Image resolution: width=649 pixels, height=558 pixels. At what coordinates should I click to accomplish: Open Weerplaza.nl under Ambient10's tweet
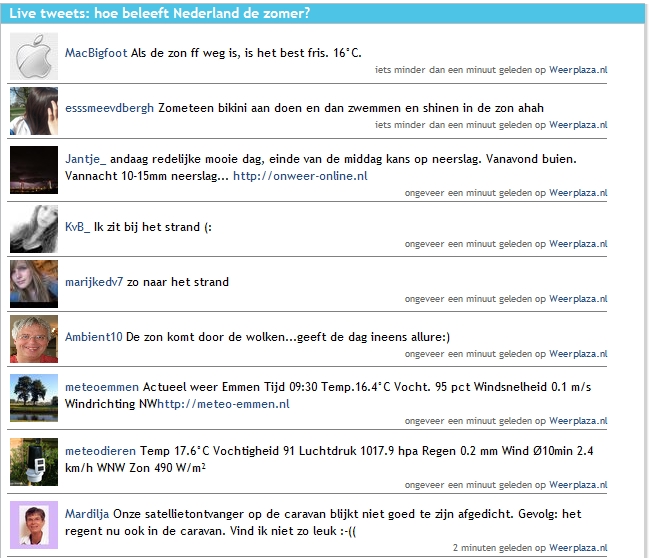click(x=578, y=354)
